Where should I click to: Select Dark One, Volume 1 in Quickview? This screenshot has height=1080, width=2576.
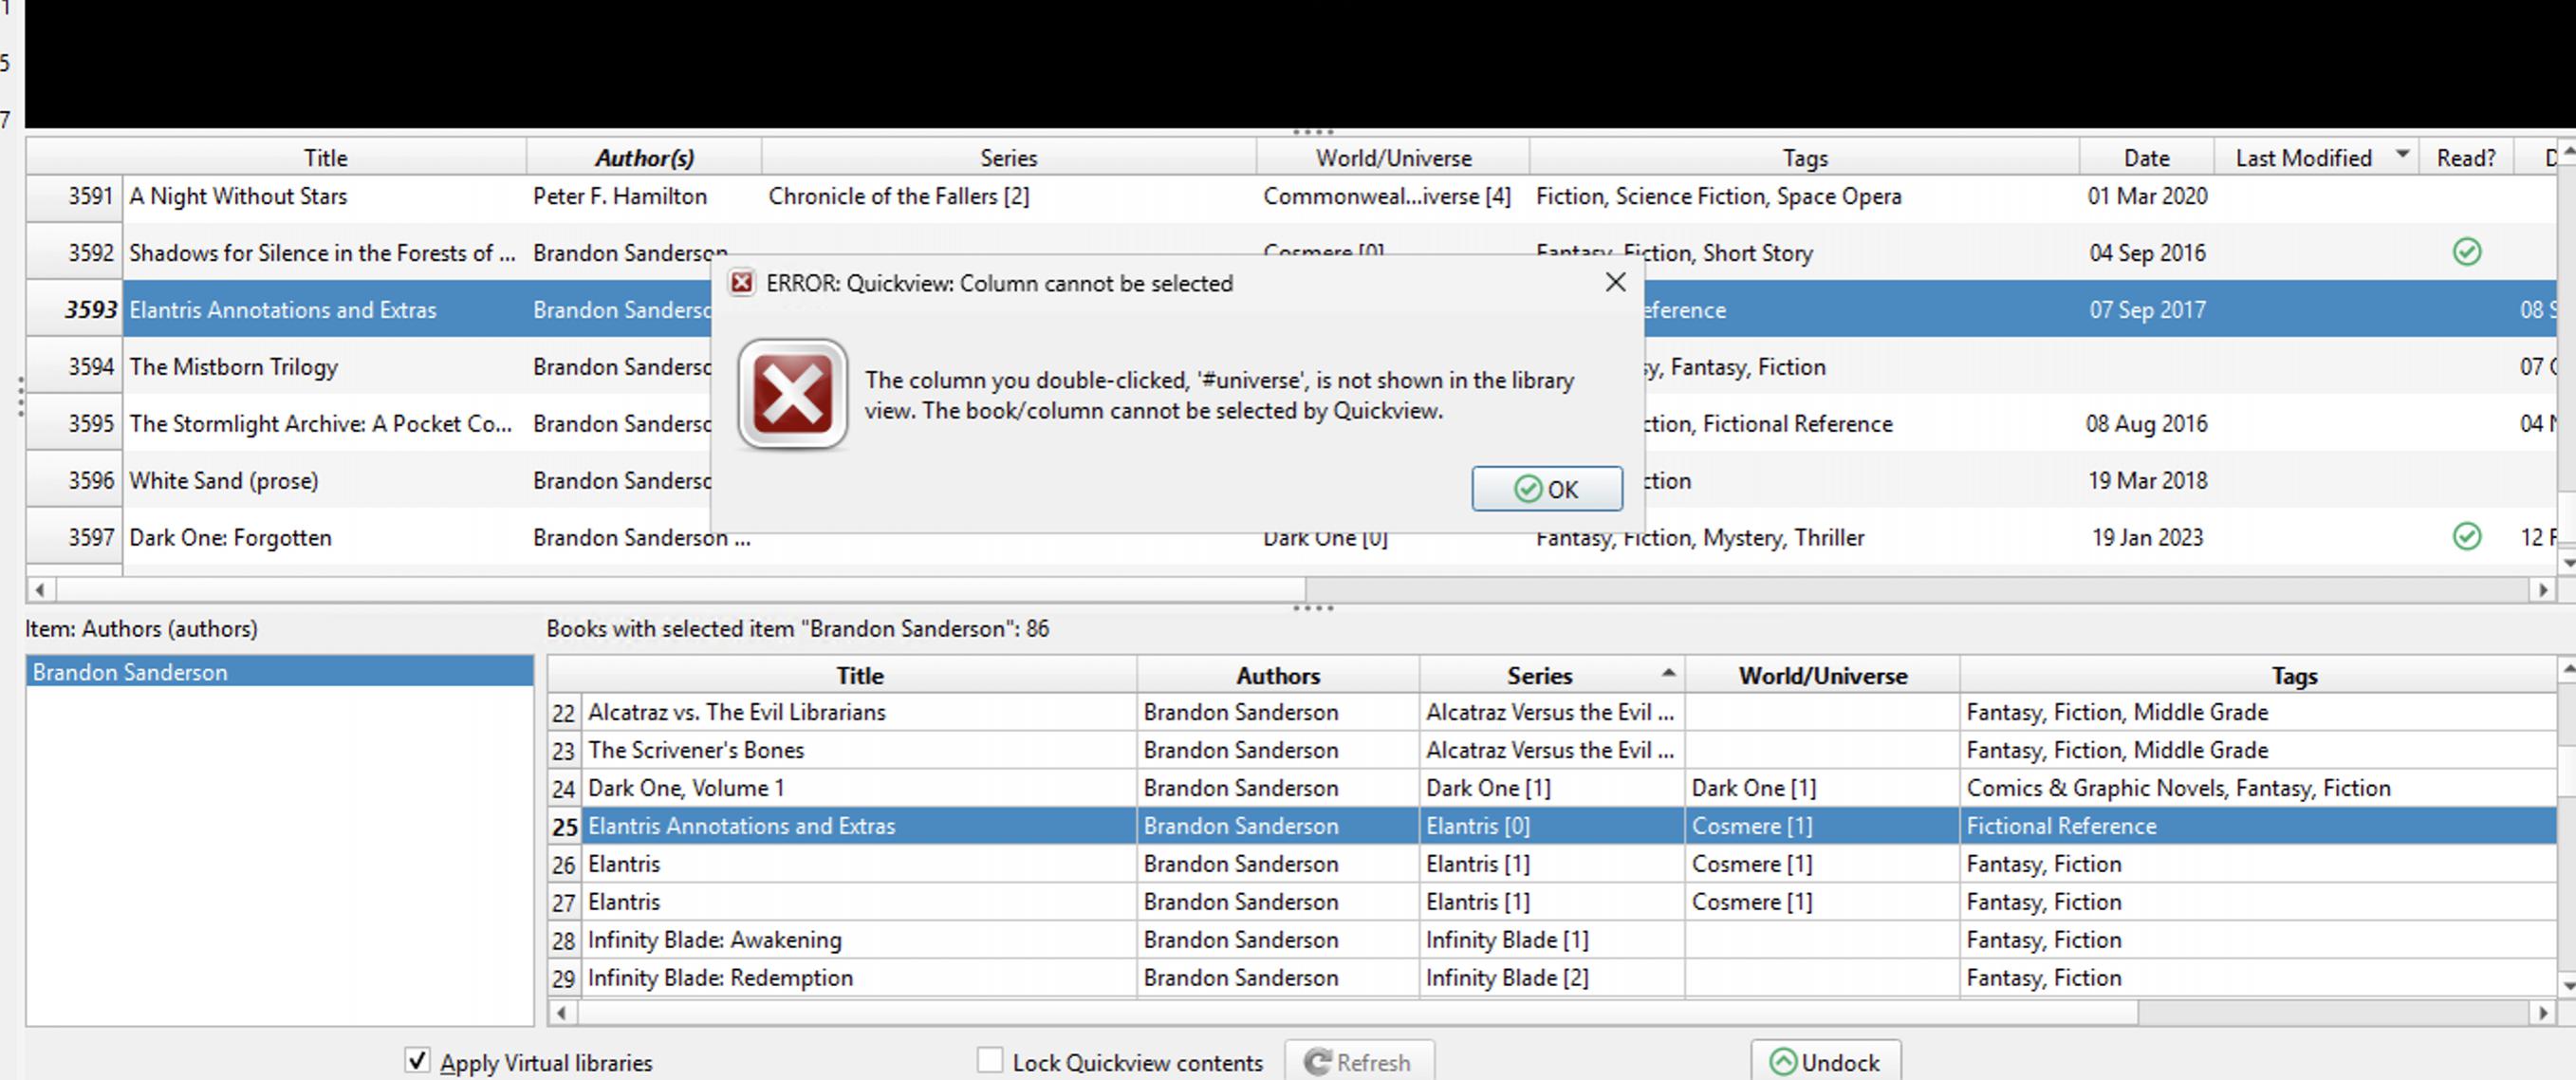[686, 788]
